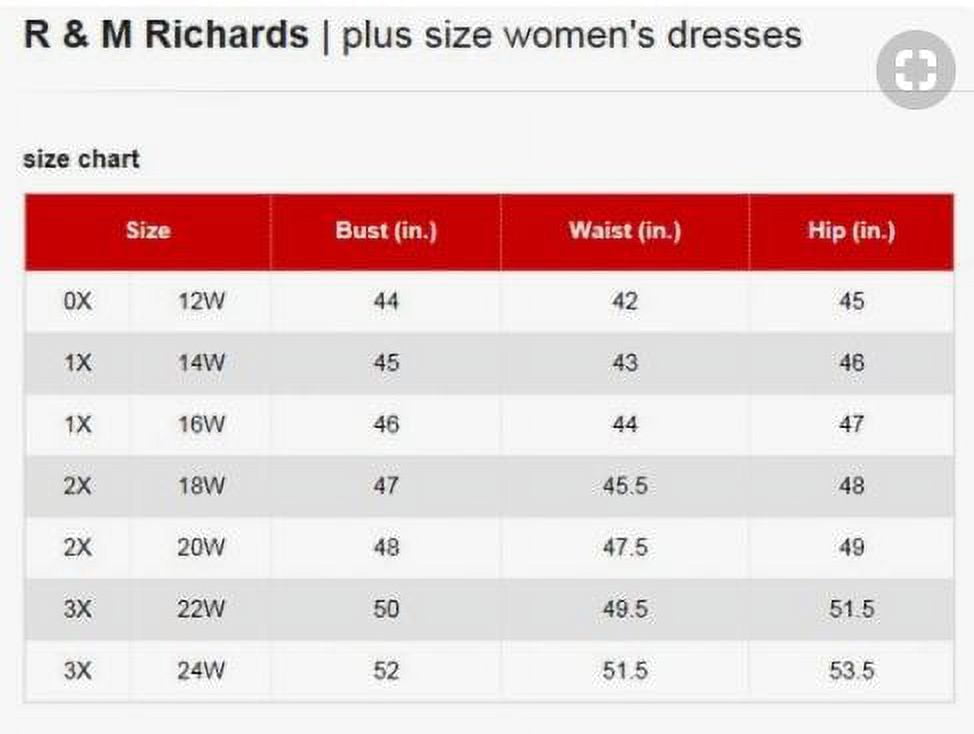This screenshot has width=974, height=734.
Task: Click the circular visual search icon
Action: pos(916,70)
